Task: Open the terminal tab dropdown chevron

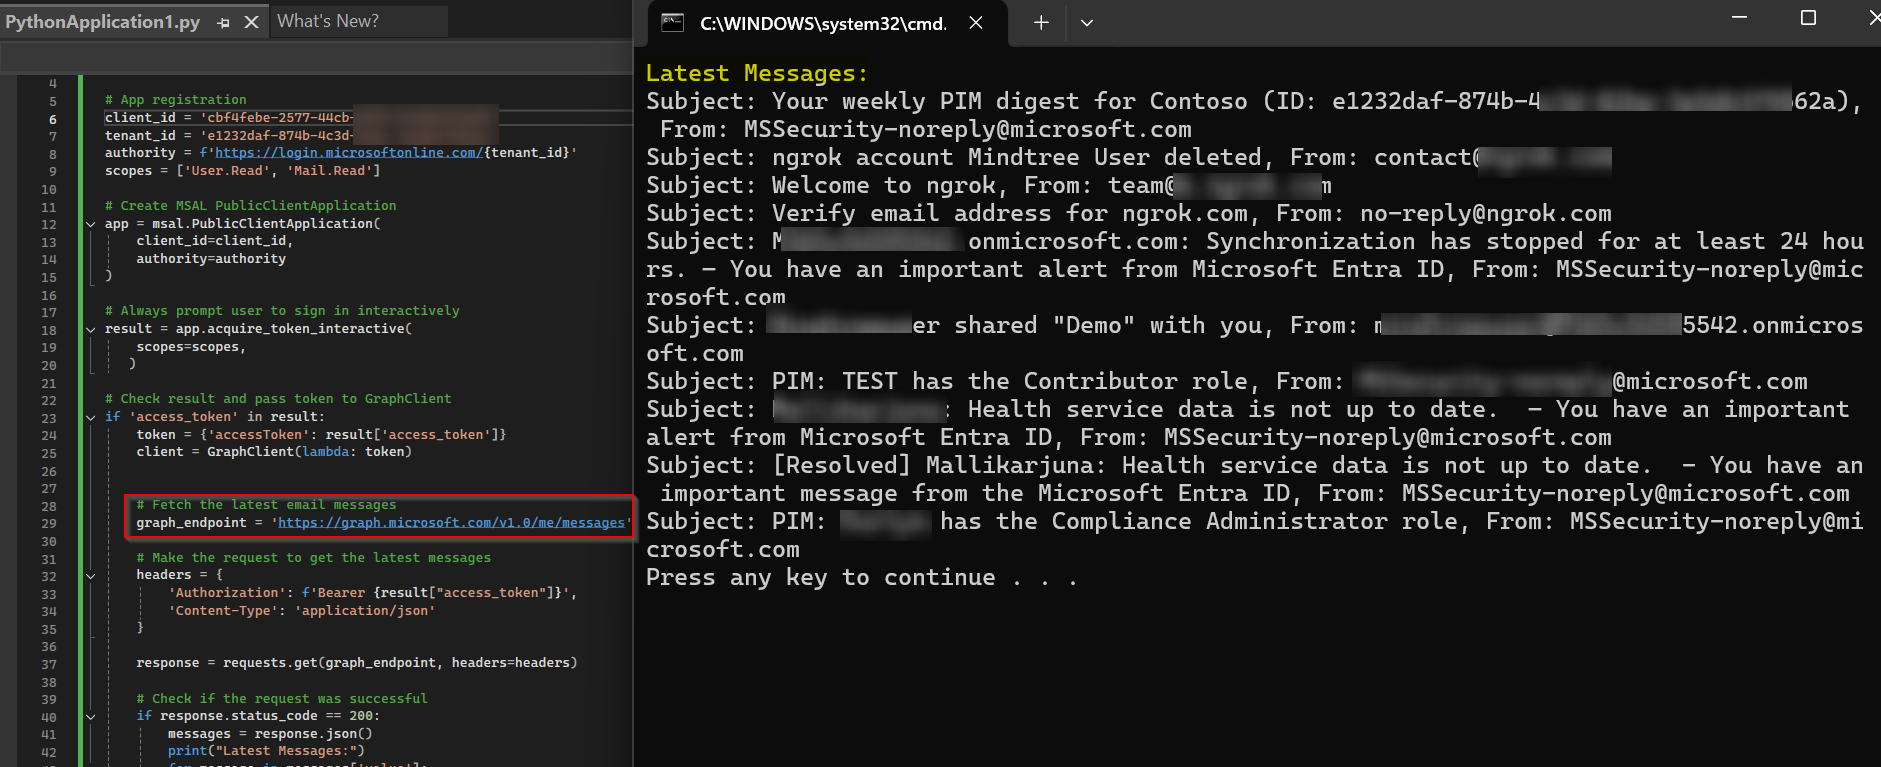Action: (1086, 22)
